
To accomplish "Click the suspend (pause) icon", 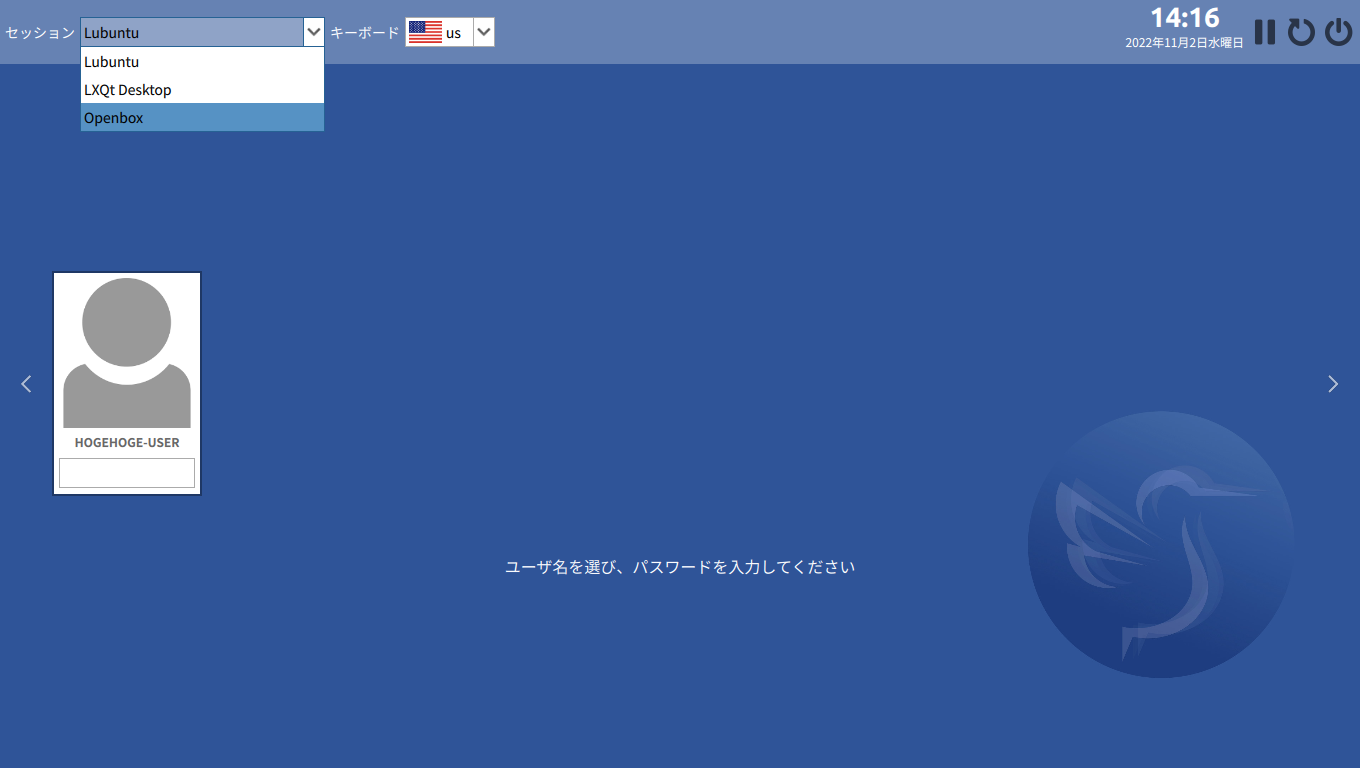I will point(1265,32).
